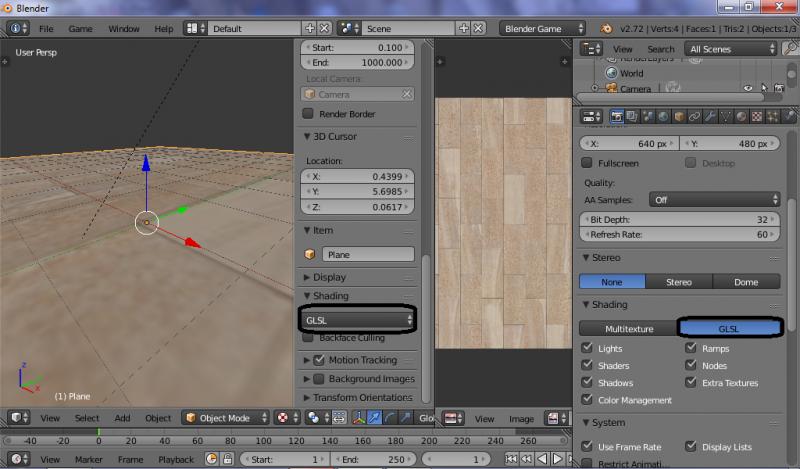Screen dimensions: 800x469
Task: Open the Playback menu in timeline
Action: pos(176,459)
